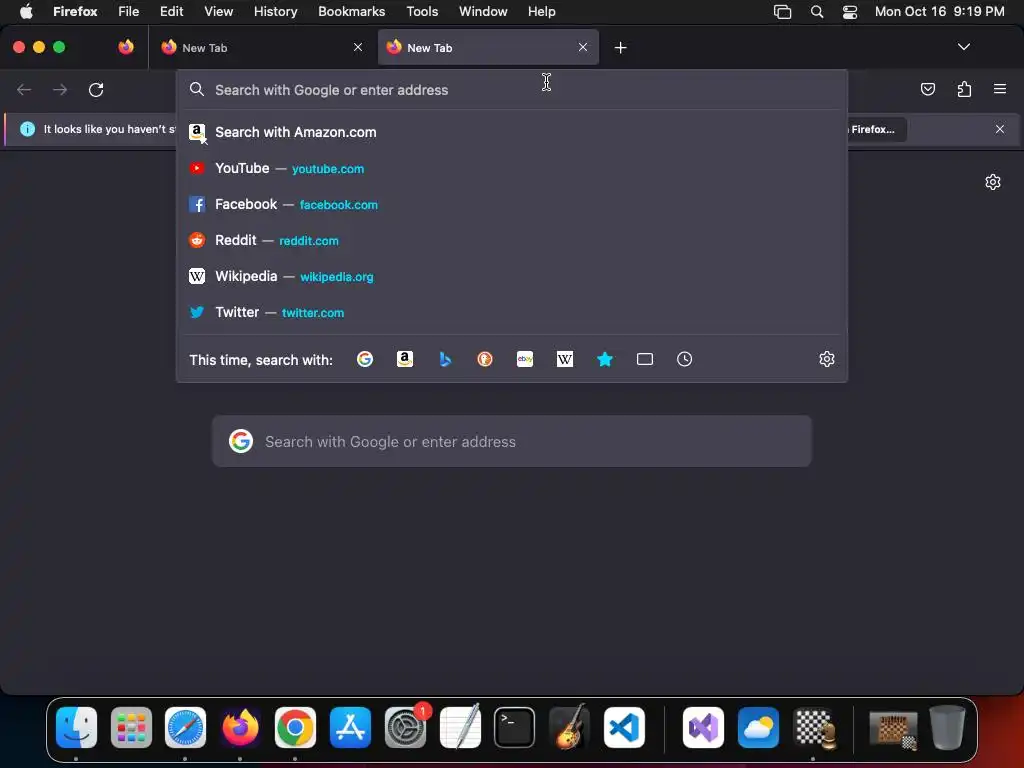Screen dimensions: 1024x768
Task: Open the Bookmarks menu
Action: (x=352, y=11)
